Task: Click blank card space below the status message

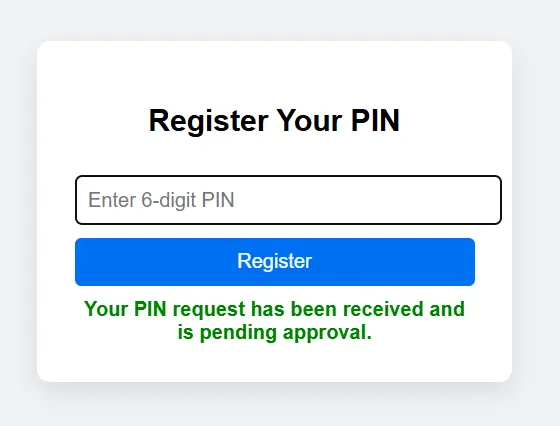Action: pos(274,362)
